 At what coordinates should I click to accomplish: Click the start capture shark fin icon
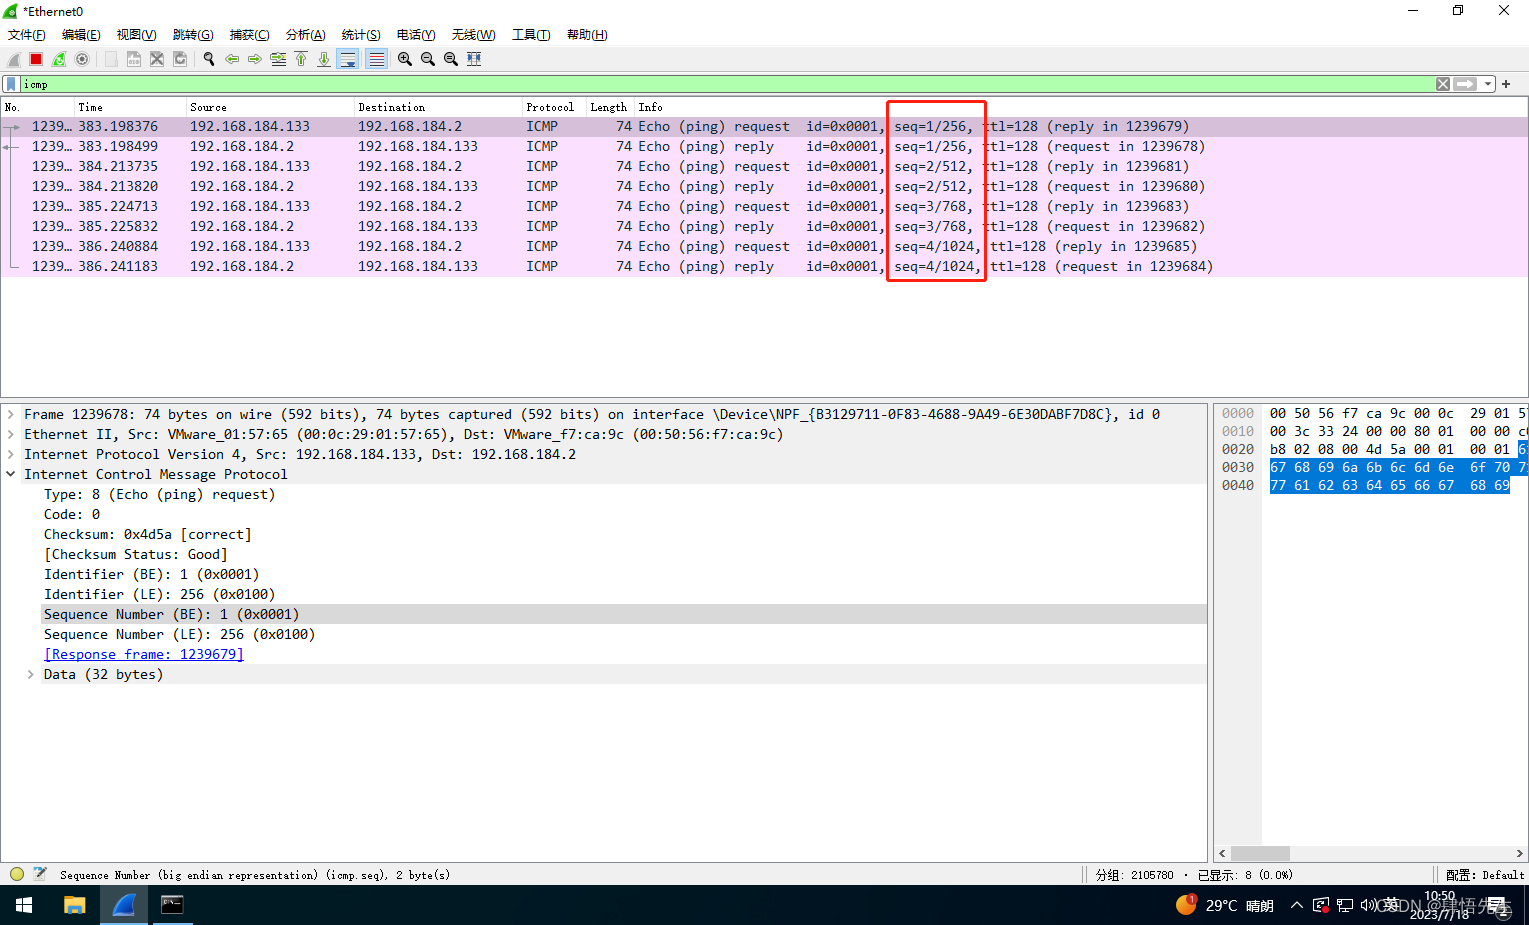[14, 59]
